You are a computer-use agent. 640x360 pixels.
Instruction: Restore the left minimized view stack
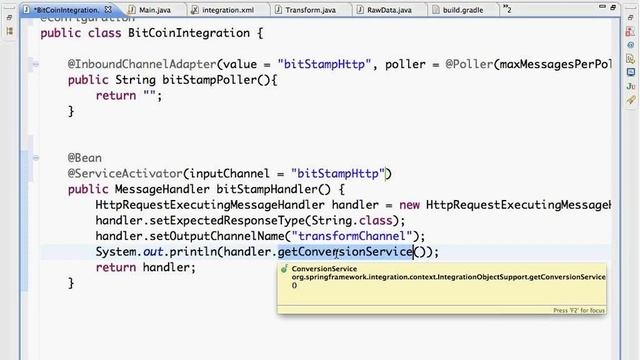point(9,18)
